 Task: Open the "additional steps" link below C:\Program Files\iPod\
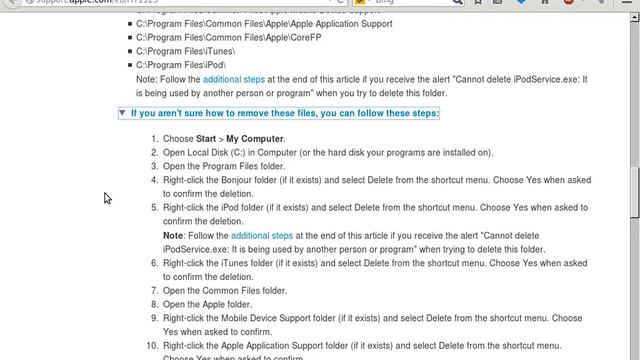[x=234, y=79]
